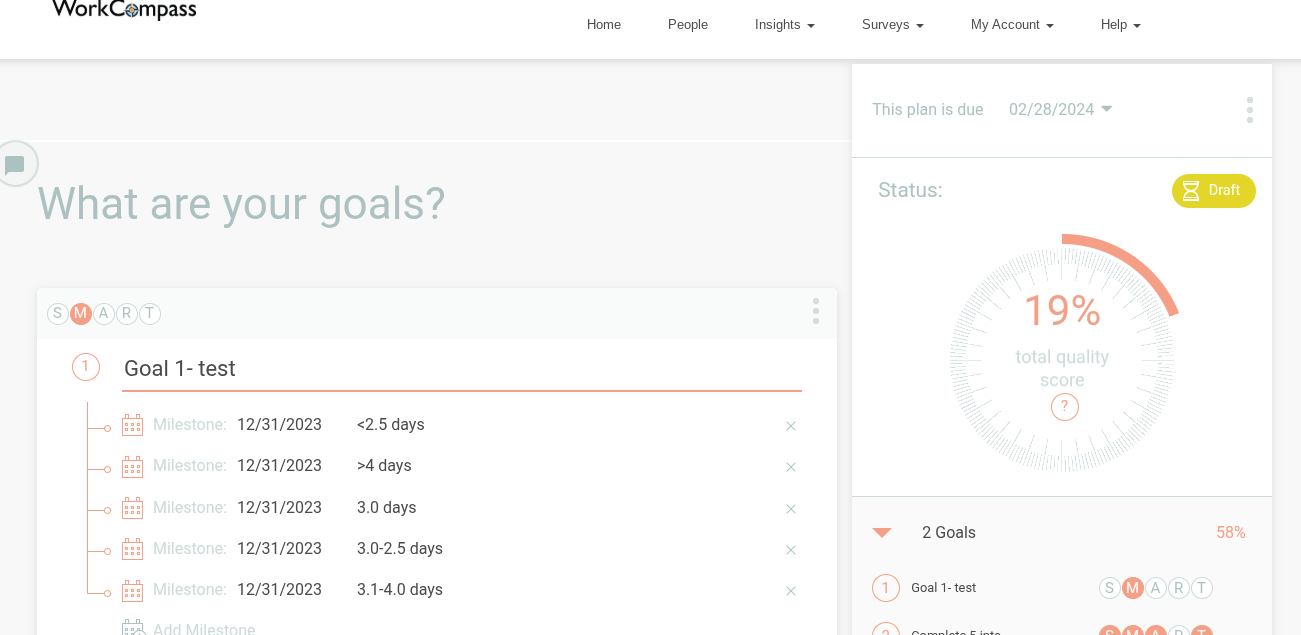Delete the 3.0 days milestone
1301x635 pixels.
point(791,509)
